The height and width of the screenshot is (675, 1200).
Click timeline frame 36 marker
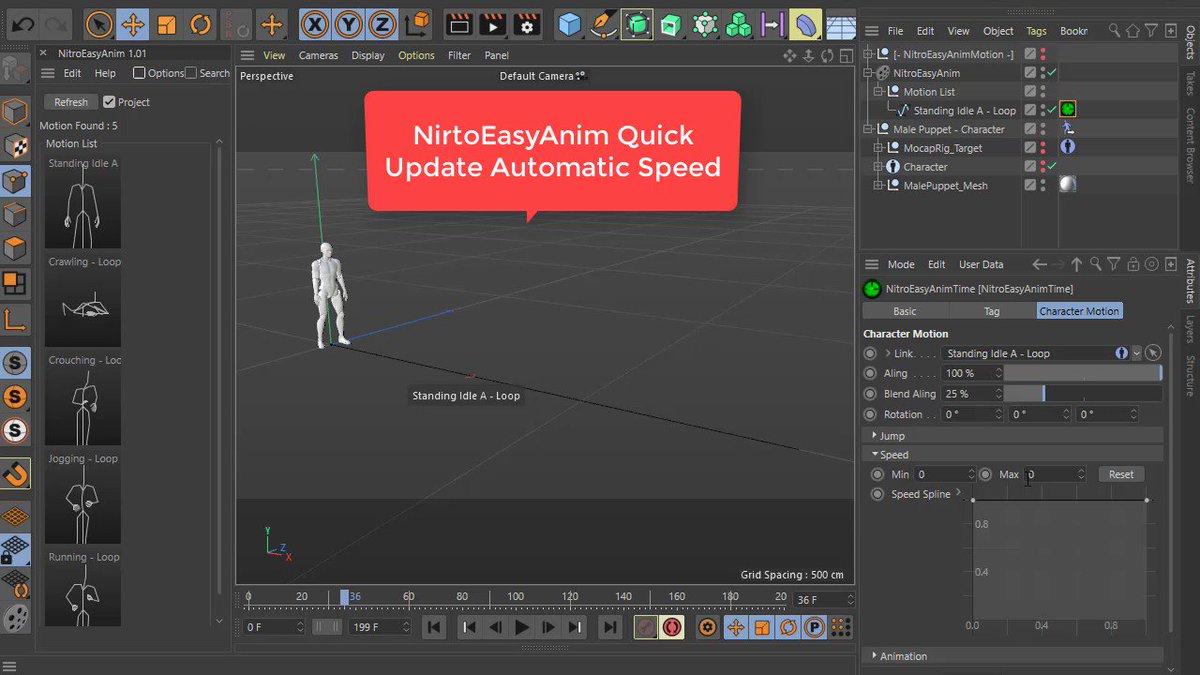(x=344, y=597)
